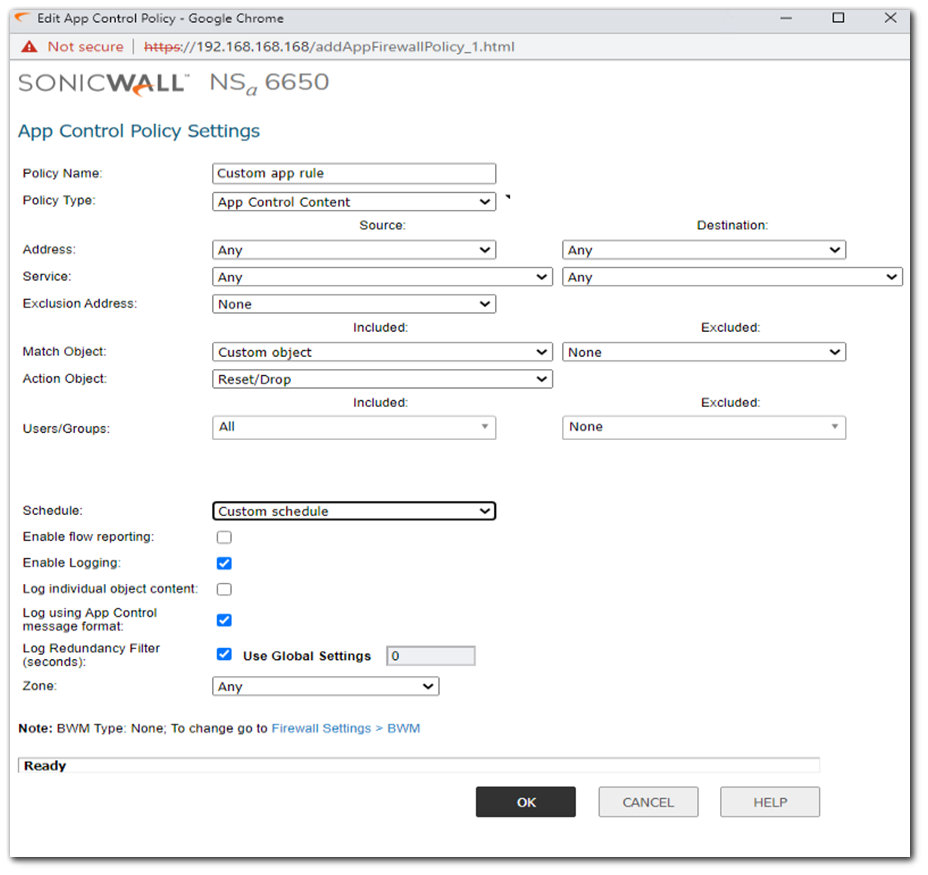928x875 pixels.
Task: Click the SonicWall favicon in title bar
Action: [x=22, y=18]
